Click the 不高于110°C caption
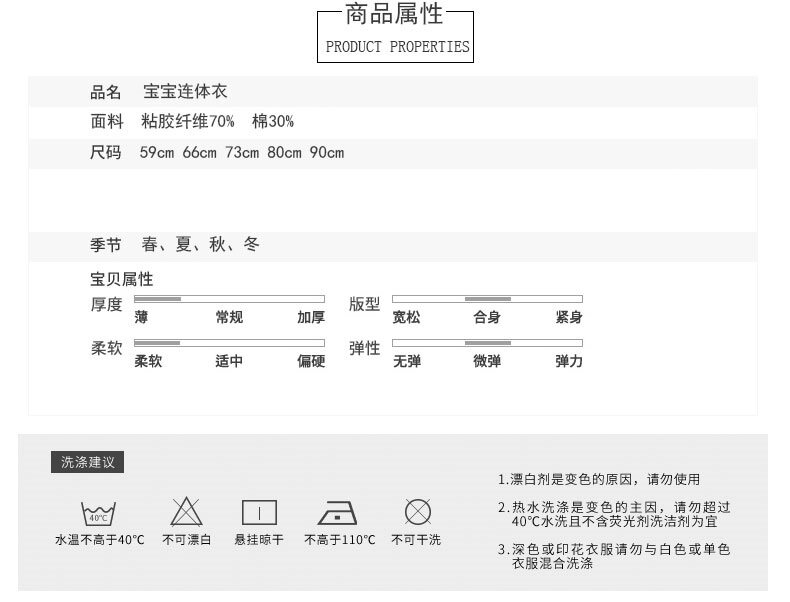The height and width of the screenshot is (602, 790). (340, 540)
